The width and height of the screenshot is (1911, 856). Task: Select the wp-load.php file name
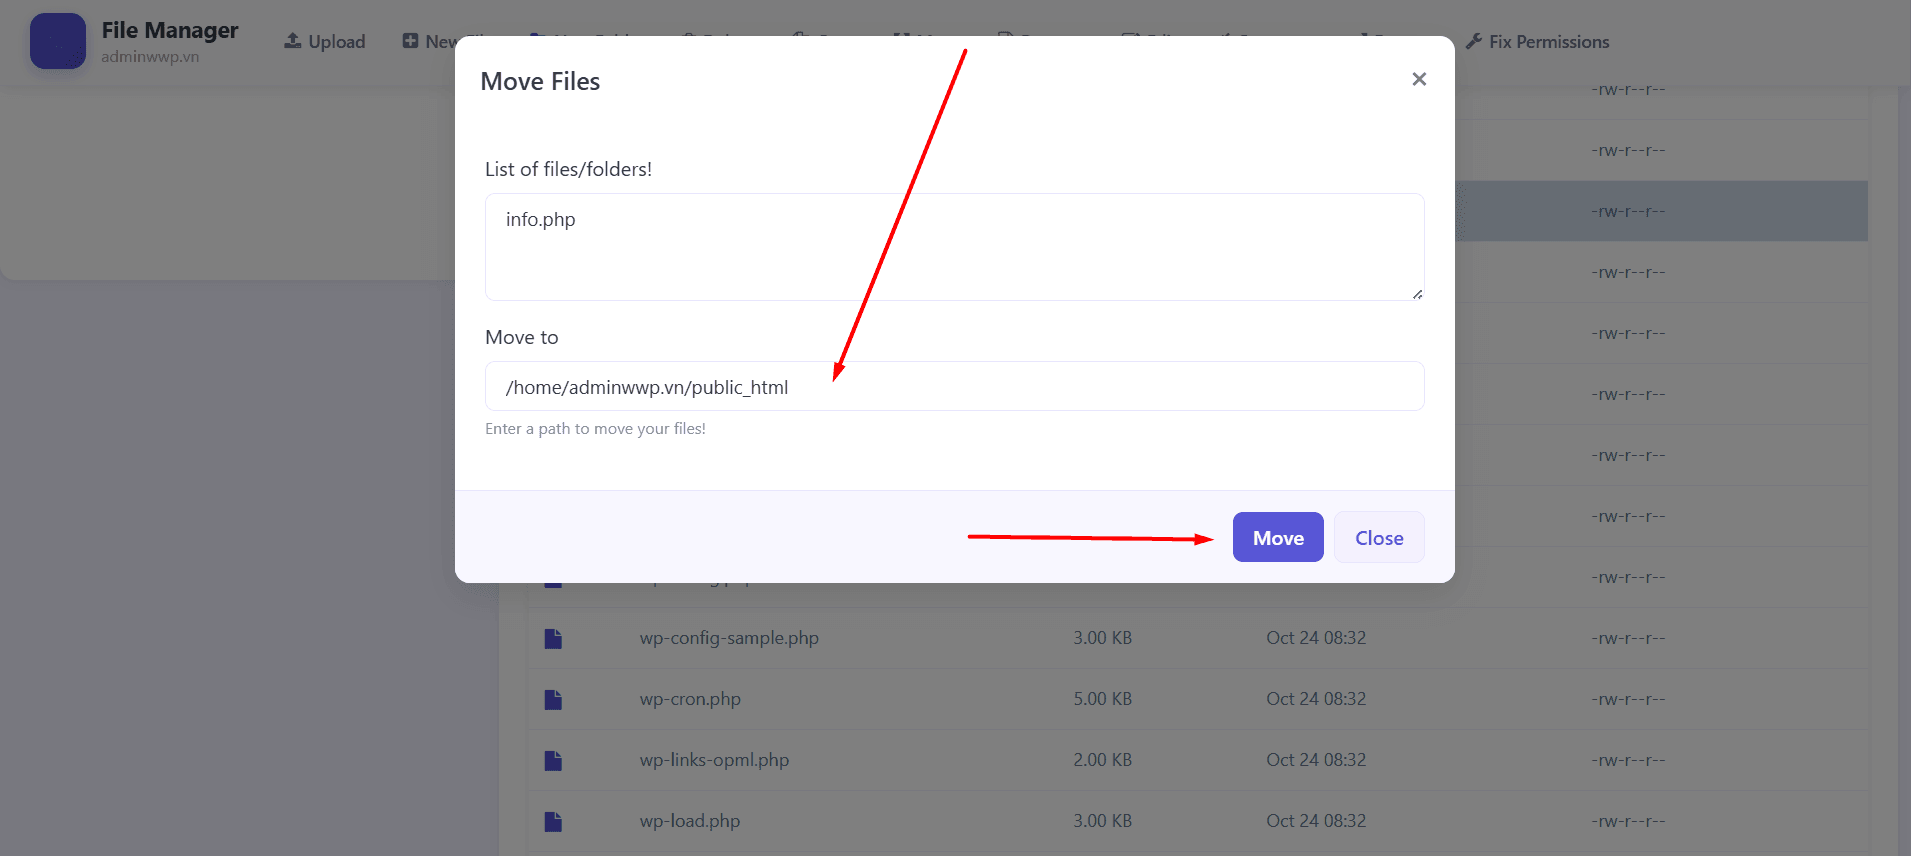(x=690, y=821)
